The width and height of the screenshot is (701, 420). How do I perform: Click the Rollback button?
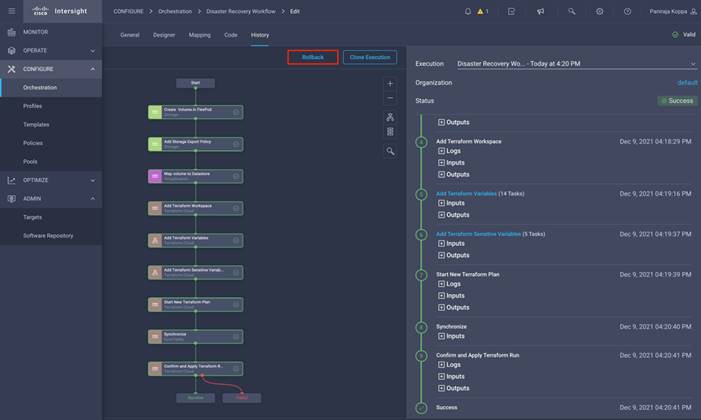coord(312,57)
